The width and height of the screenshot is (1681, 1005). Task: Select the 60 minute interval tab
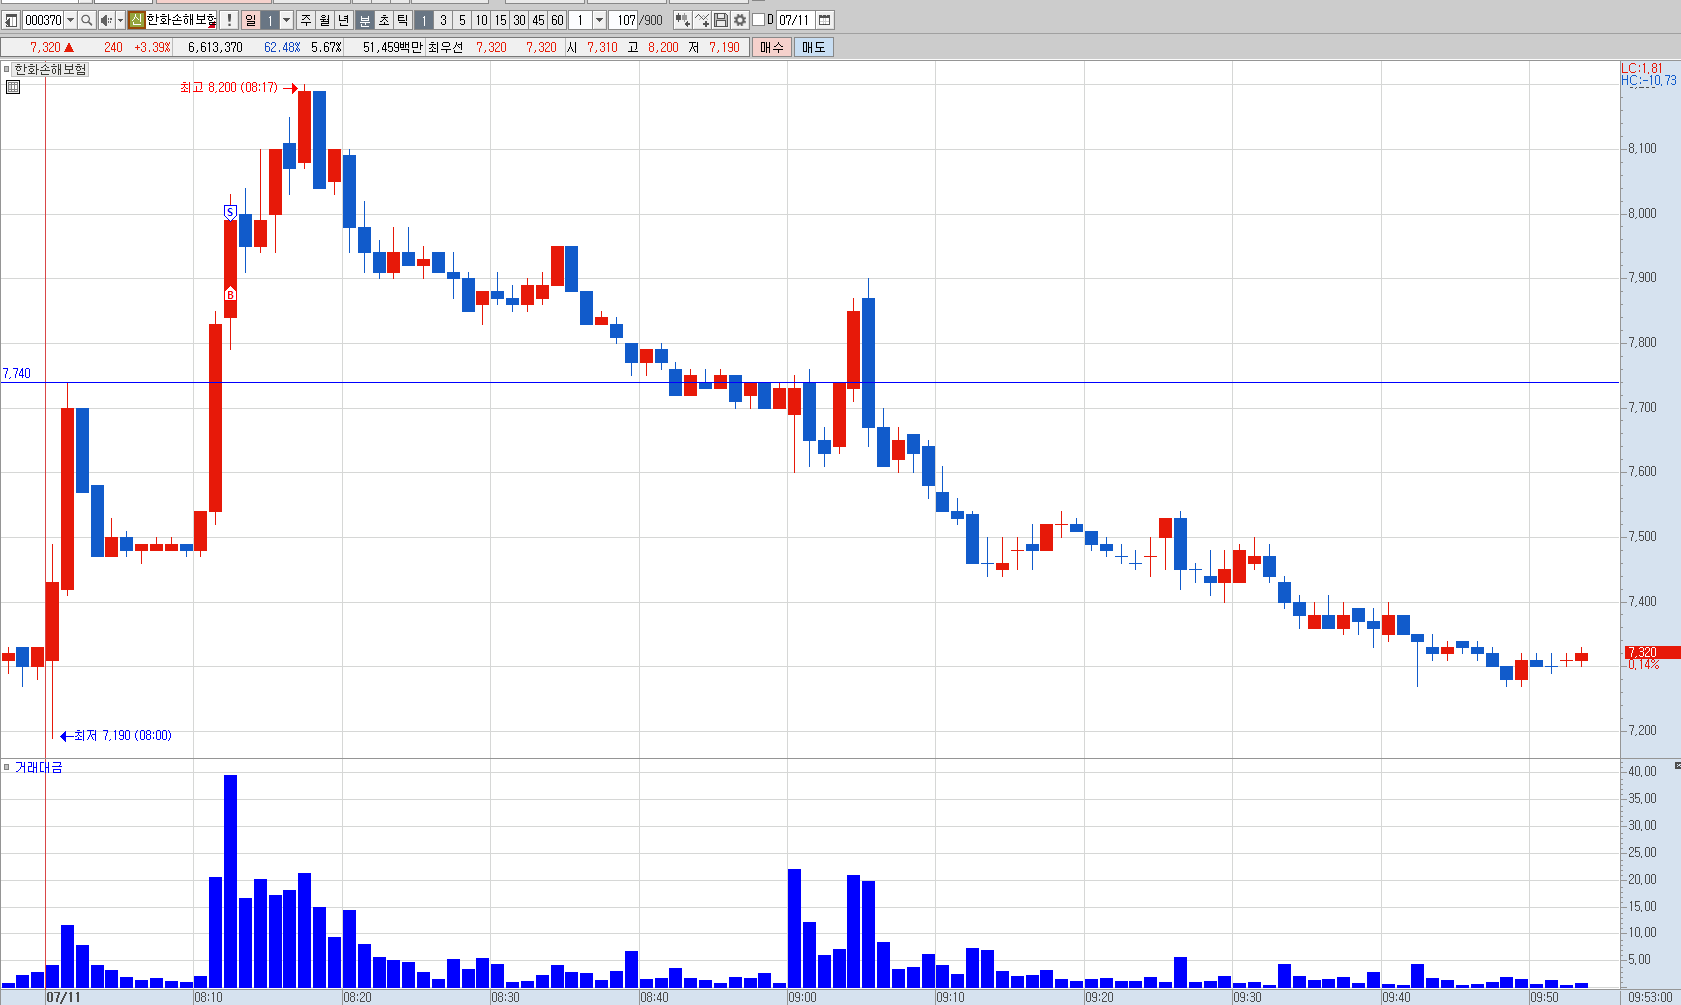pos(557,20)
